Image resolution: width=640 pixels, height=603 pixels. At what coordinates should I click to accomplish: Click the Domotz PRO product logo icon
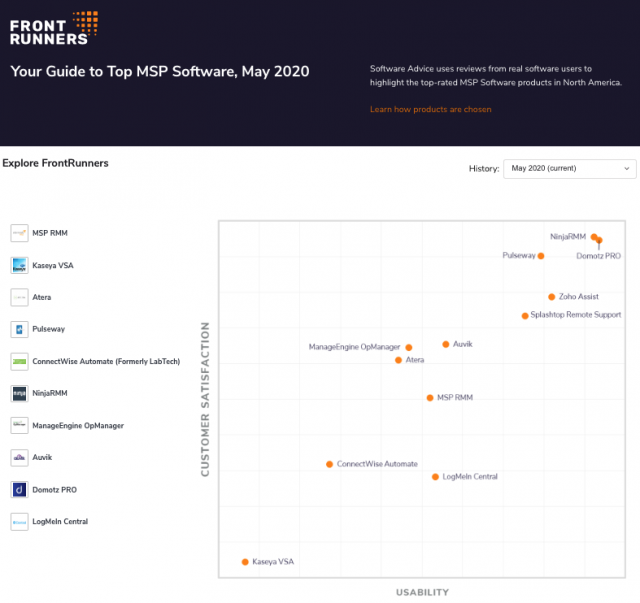point(19,490)
